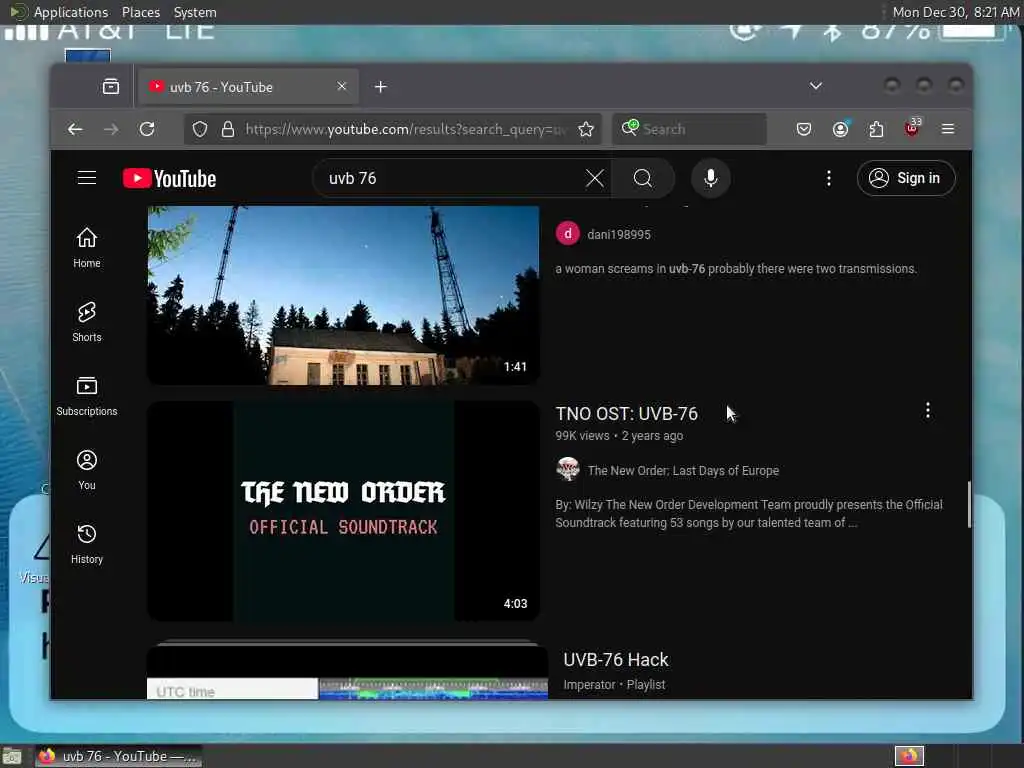Open the Applications menu in top panel
The width and height of the screenshot is (1024, 768).
pyautogui.click(x=71, y=12)
